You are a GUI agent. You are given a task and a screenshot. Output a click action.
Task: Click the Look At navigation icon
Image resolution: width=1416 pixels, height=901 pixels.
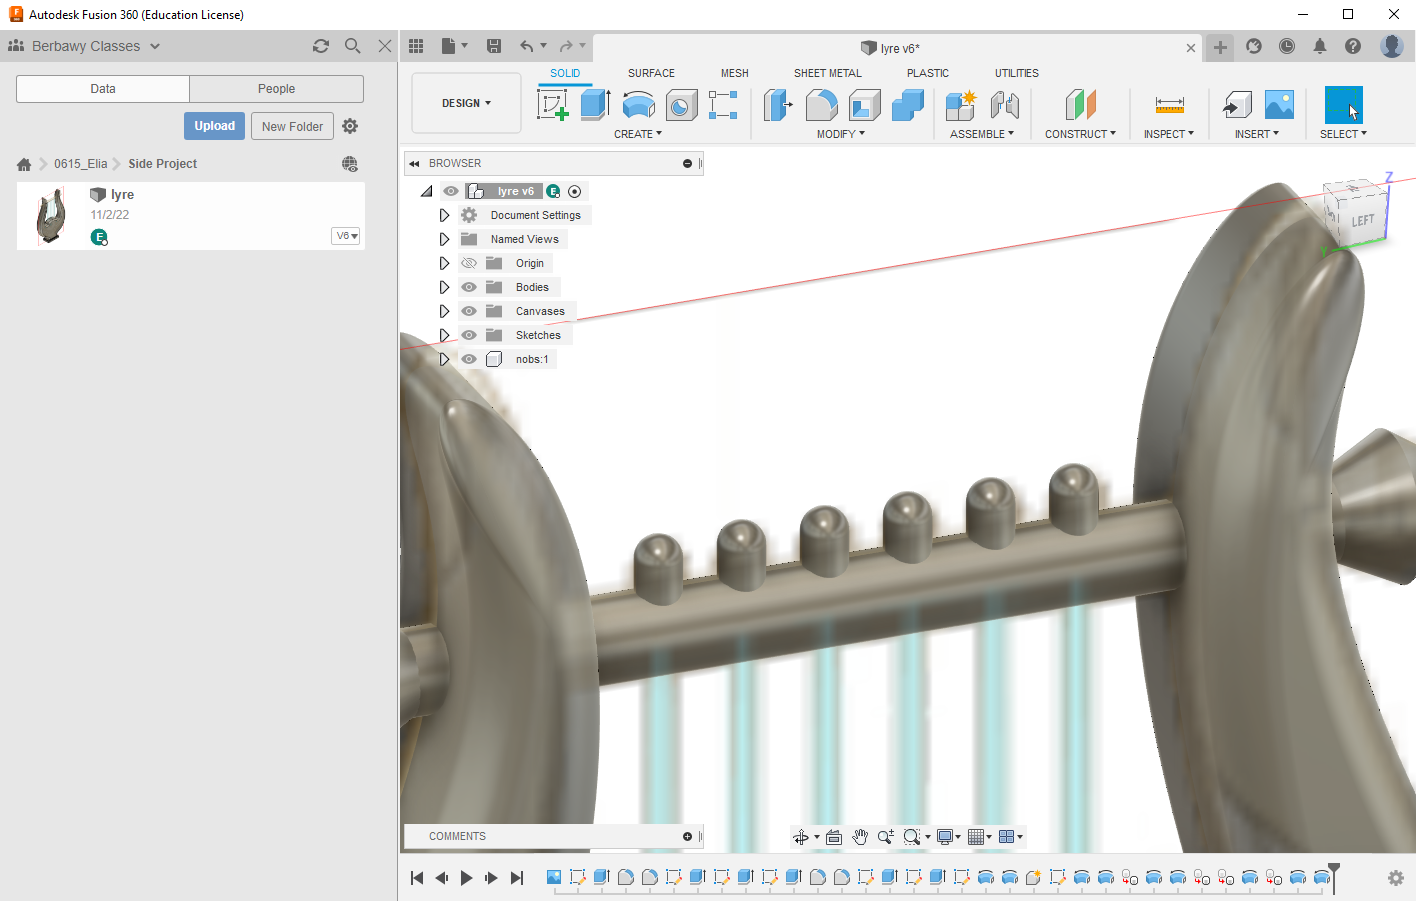pyautogui.click(x=834, y=837)
